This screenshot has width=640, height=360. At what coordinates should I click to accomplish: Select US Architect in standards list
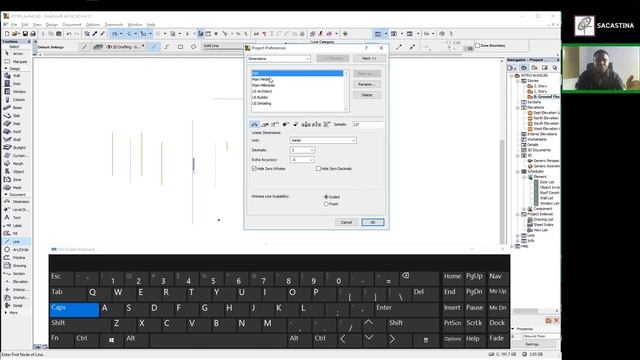point(262,91)
